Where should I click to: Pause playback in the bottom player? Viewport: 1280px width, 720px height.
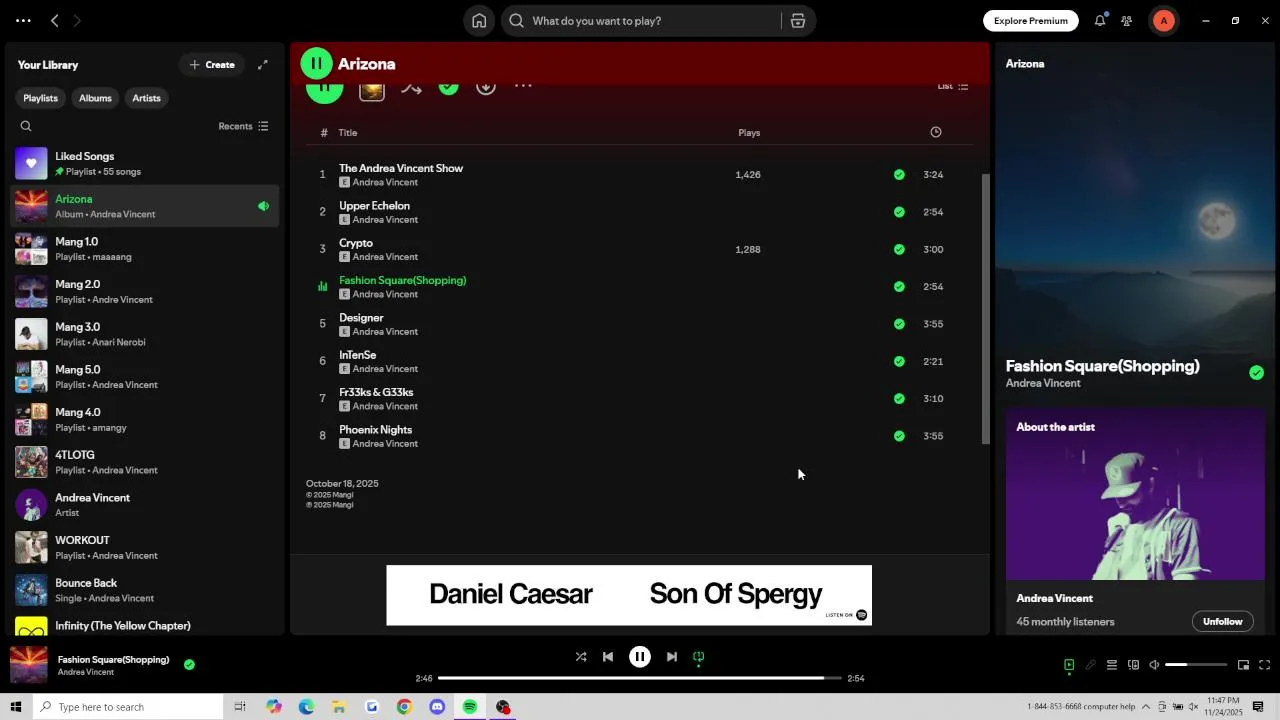(640, 657)
